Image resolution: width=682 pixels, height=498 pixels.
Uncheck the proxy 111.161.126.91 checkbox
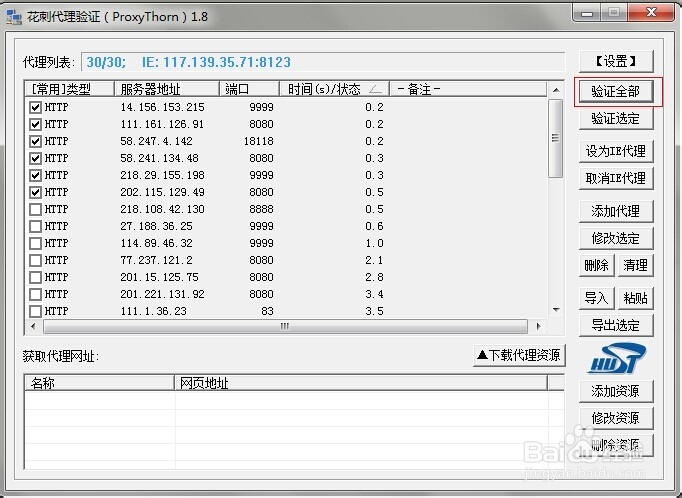(x=35, y=124)
